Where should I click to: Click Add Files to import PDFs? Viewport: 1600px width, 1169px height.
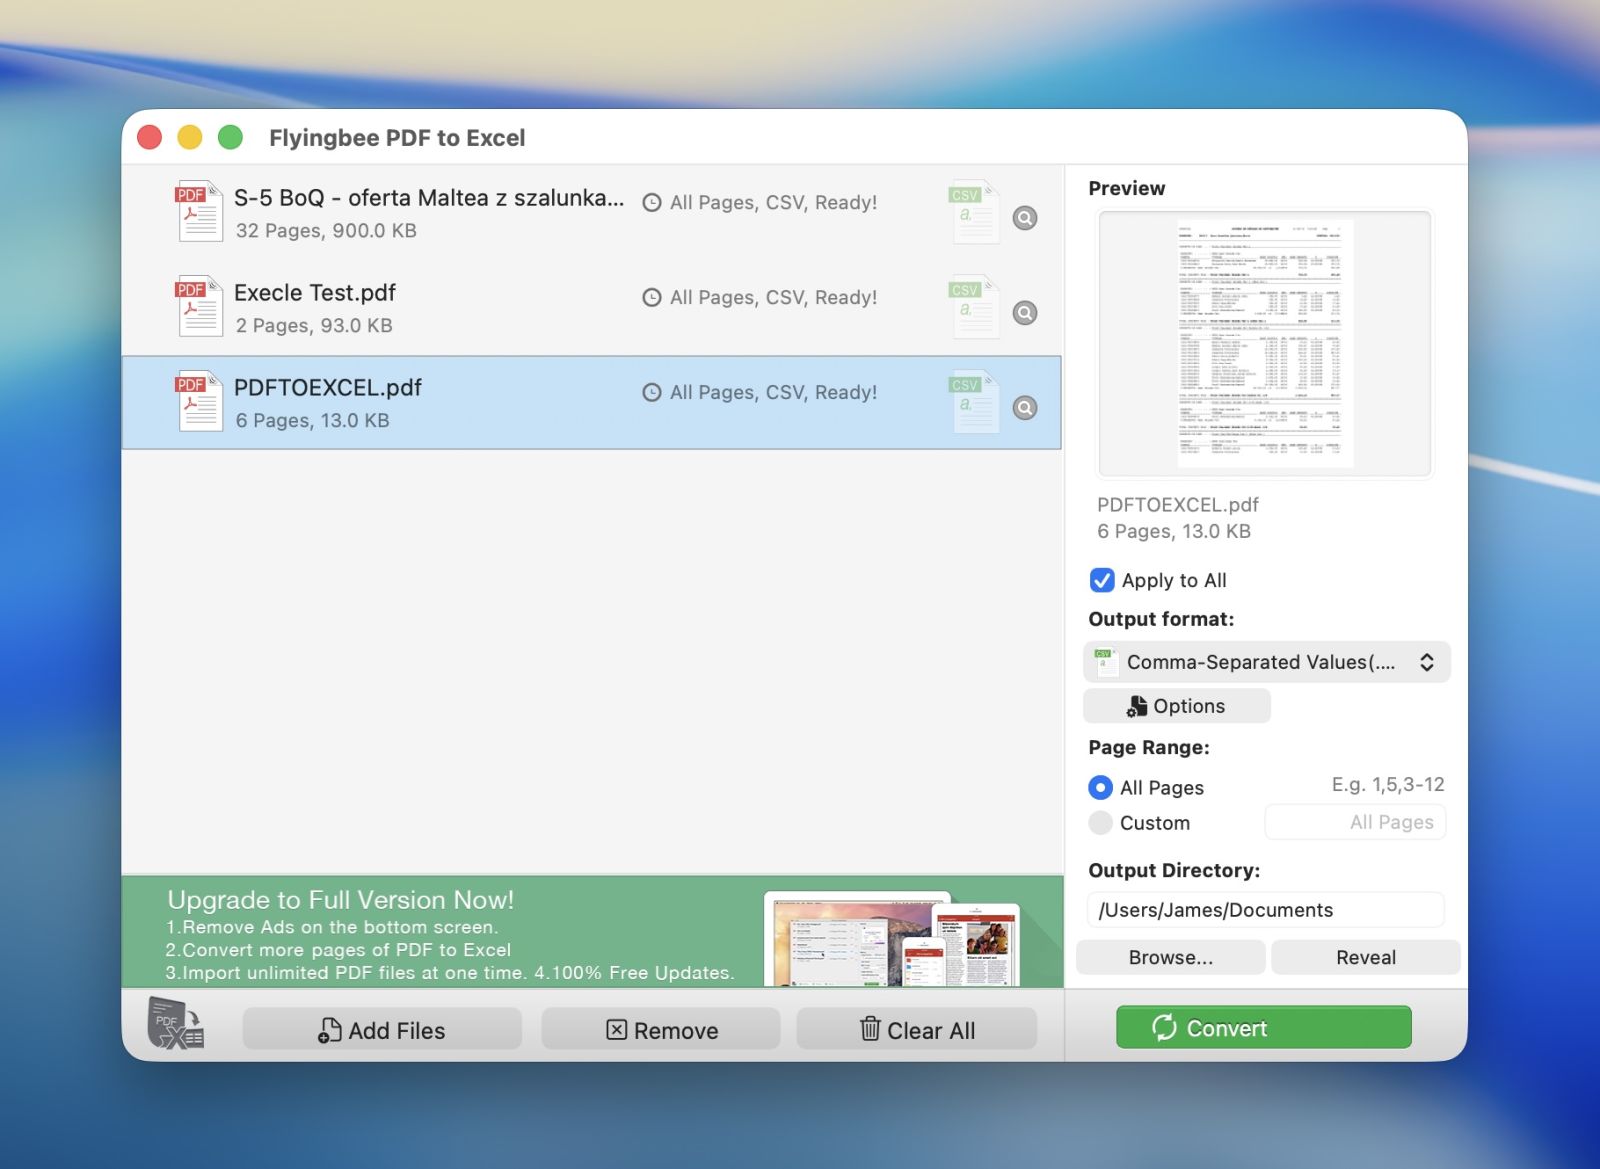[382, 1030]
